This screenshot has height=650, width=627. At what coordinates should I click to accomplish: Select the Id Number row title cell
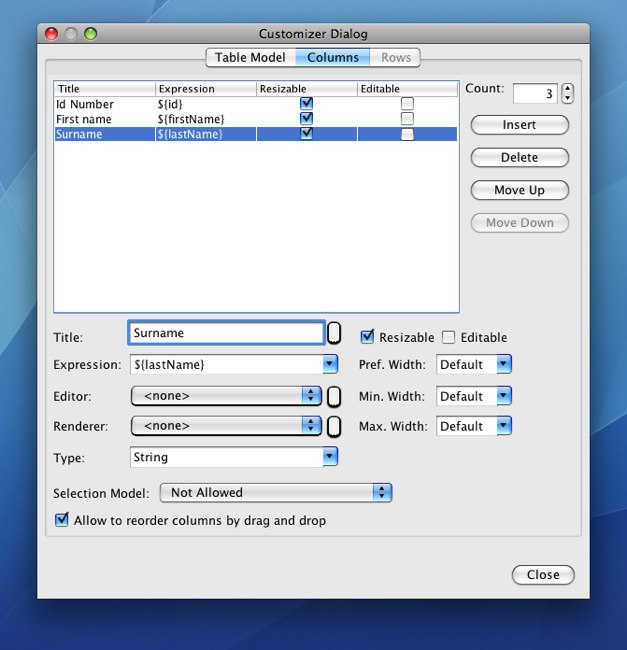click(104, 104)
